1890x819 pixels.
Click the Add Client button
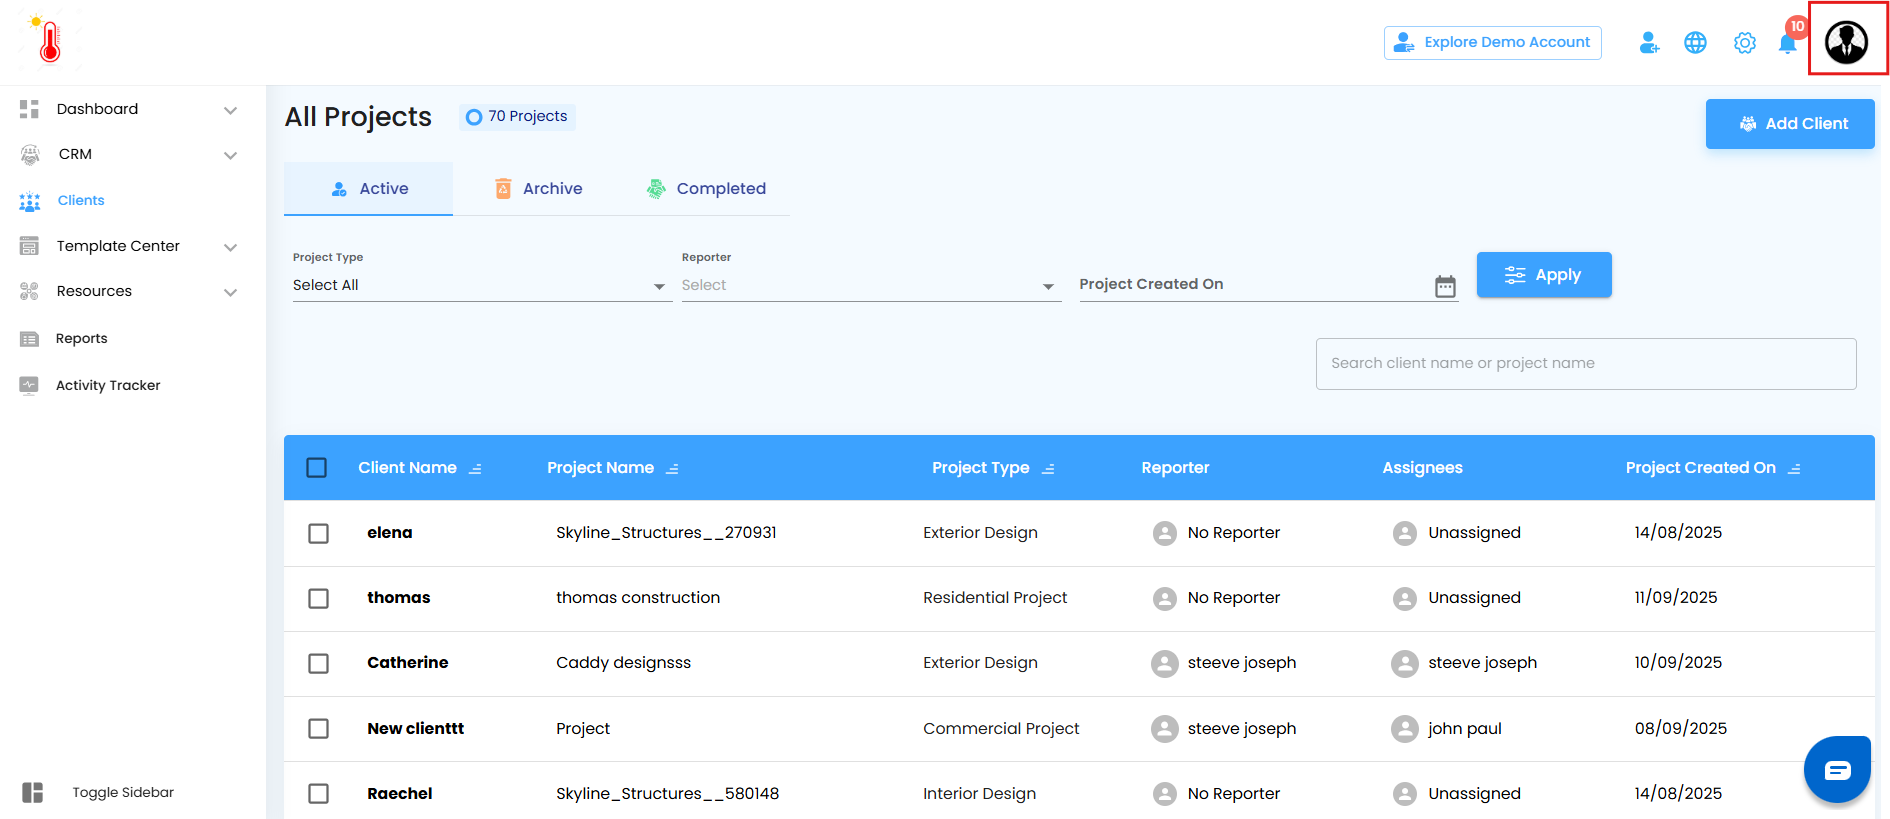click(x=1789, y=124)
